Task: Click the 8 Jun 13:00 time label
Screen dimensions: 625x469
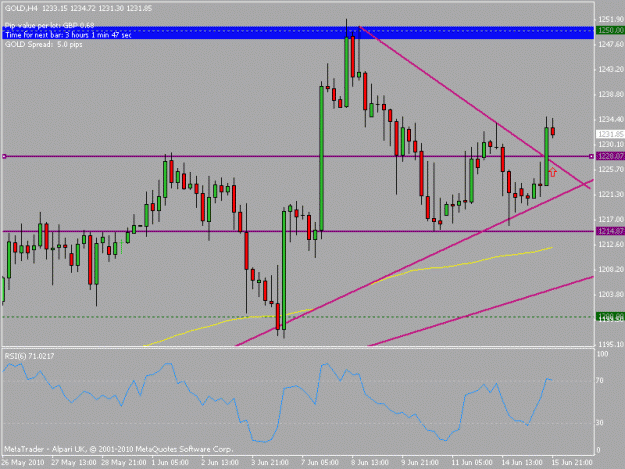Action: [x=369, y=463]
